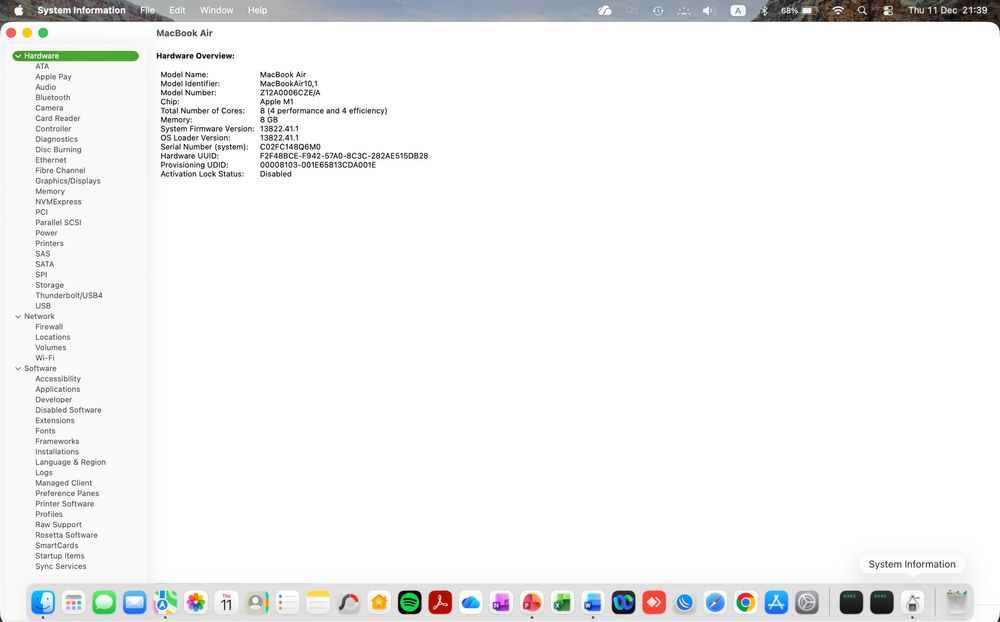Select Rosetta Software in the sidebar
Viewport: 1000px width, 622px height.
tap(66, 535)
